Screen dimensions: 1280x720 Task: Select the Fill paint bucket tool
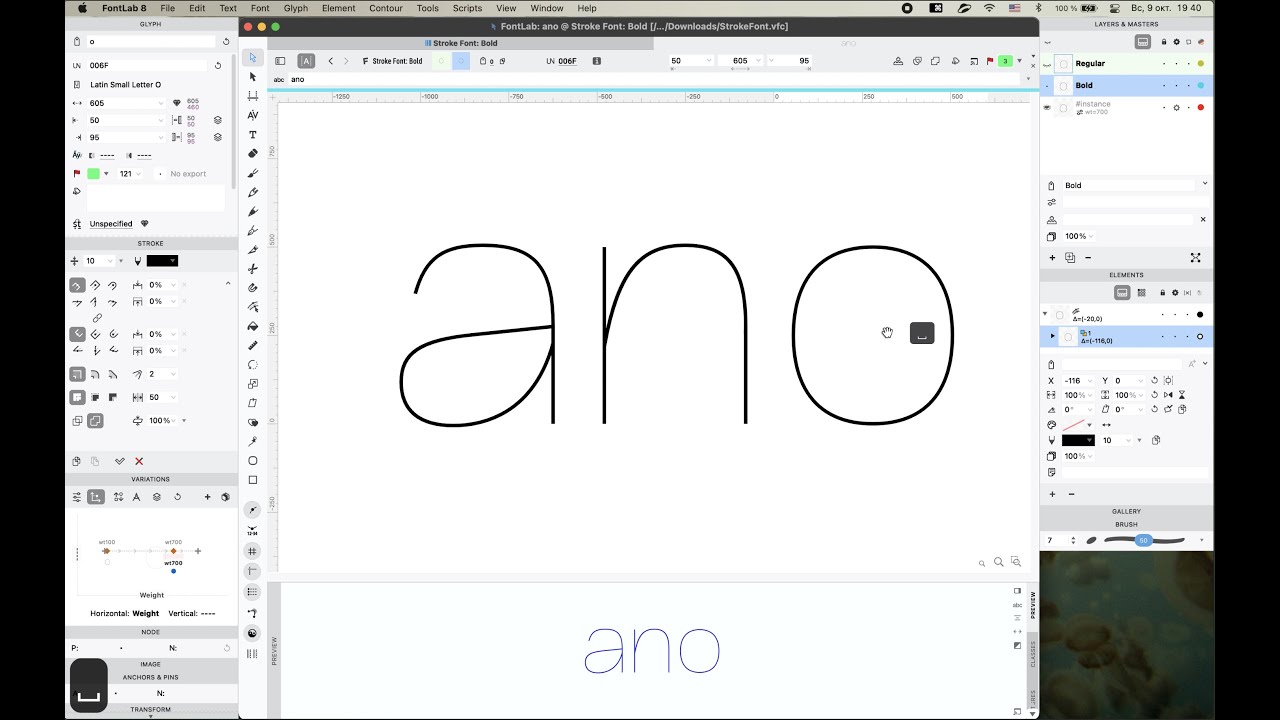click(x=253, y=326)
